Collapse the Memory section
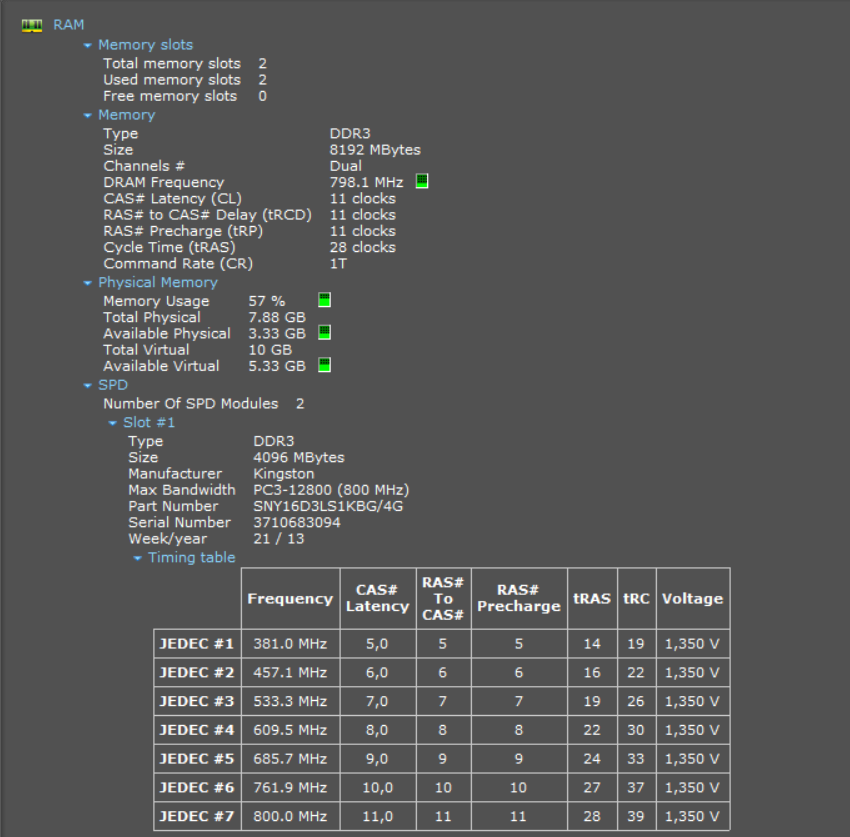The image size is (850, 837). (87, 115)
